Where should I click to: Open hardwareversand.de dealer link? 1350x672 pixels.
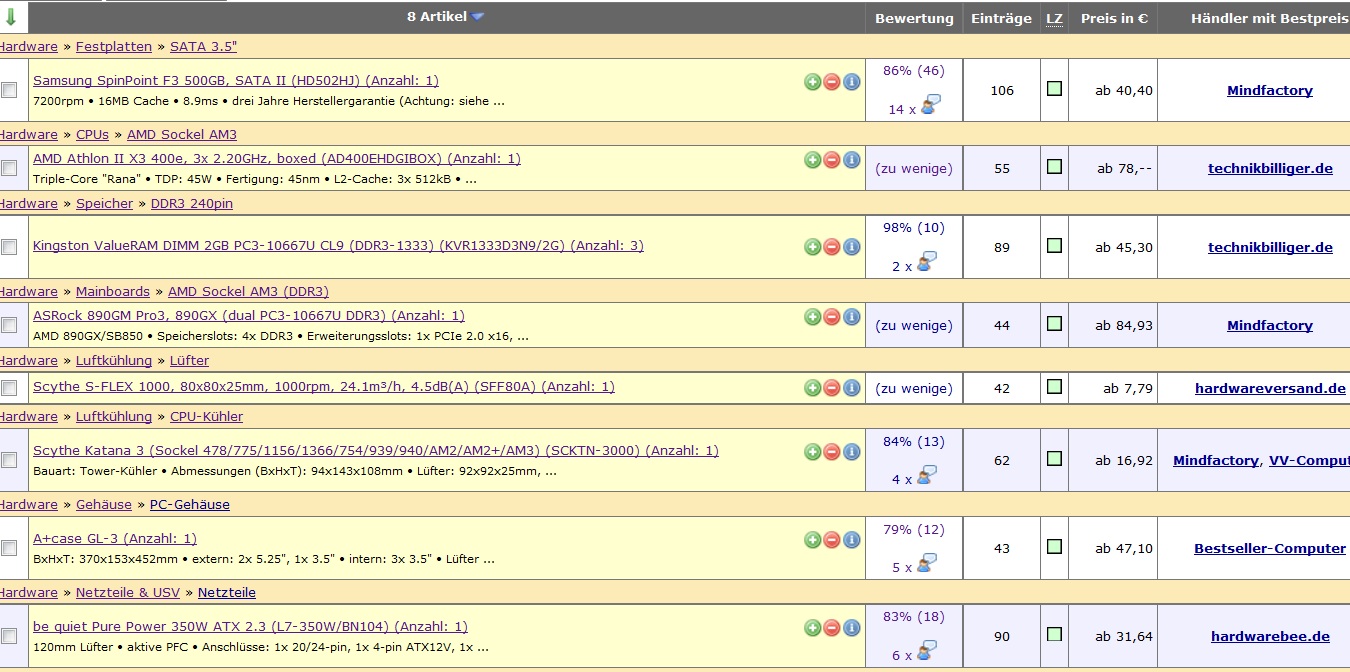1270,389
